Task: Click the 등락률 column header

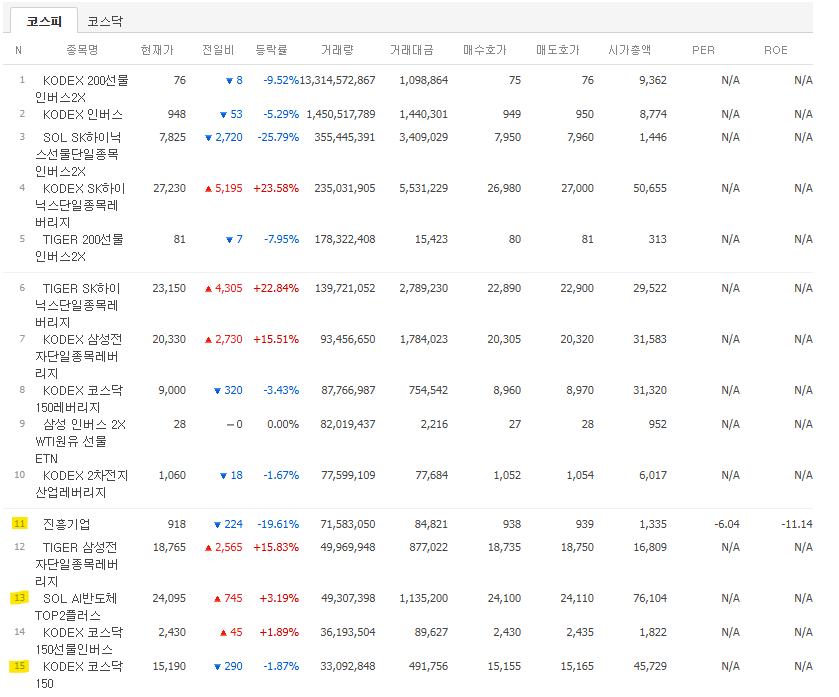Action: coord(271,50)
